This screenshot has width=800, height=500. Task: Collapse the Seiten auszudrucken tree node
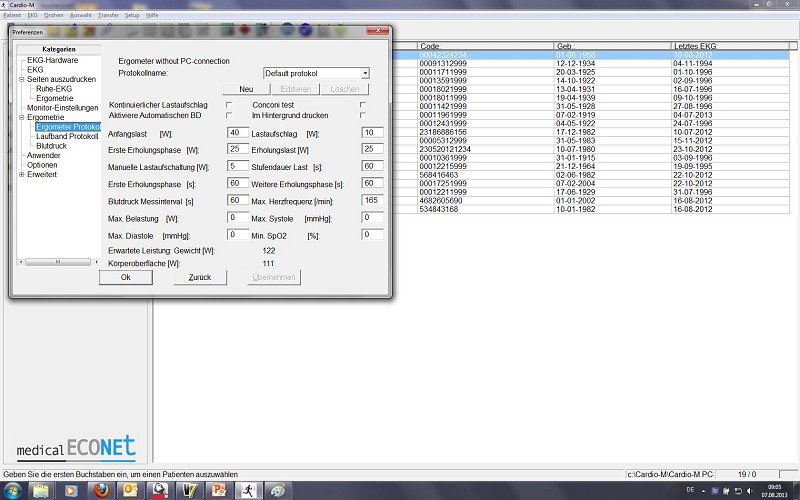22,79
